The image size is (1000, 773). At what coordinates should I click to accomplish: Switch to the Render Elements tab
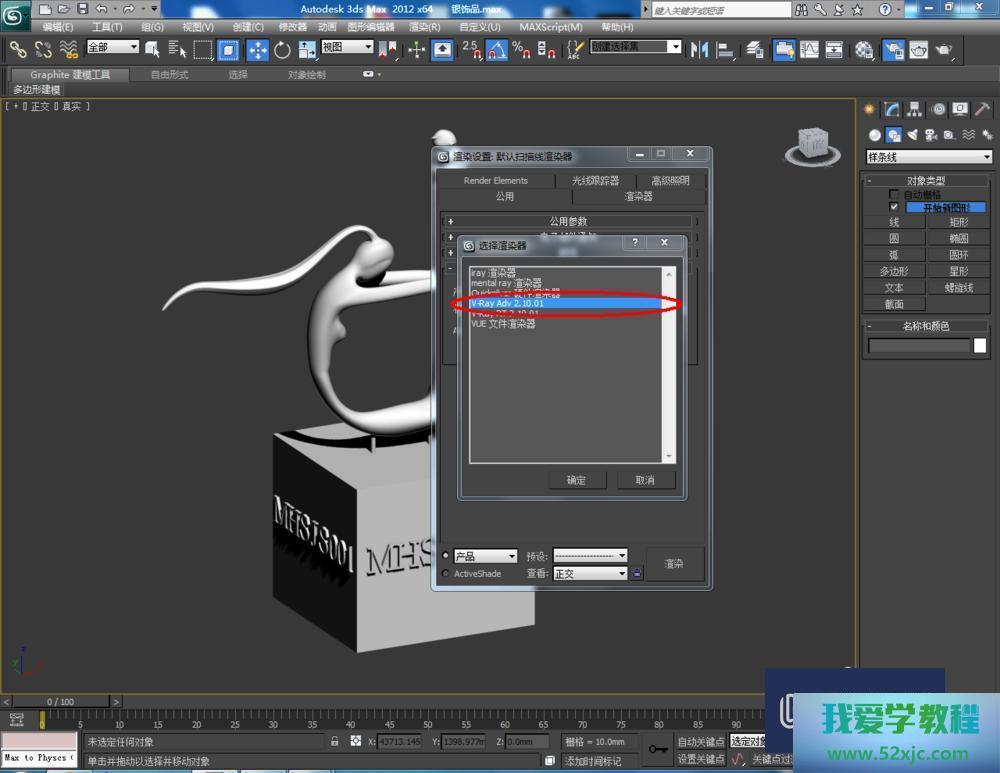(x=495, y=181)
